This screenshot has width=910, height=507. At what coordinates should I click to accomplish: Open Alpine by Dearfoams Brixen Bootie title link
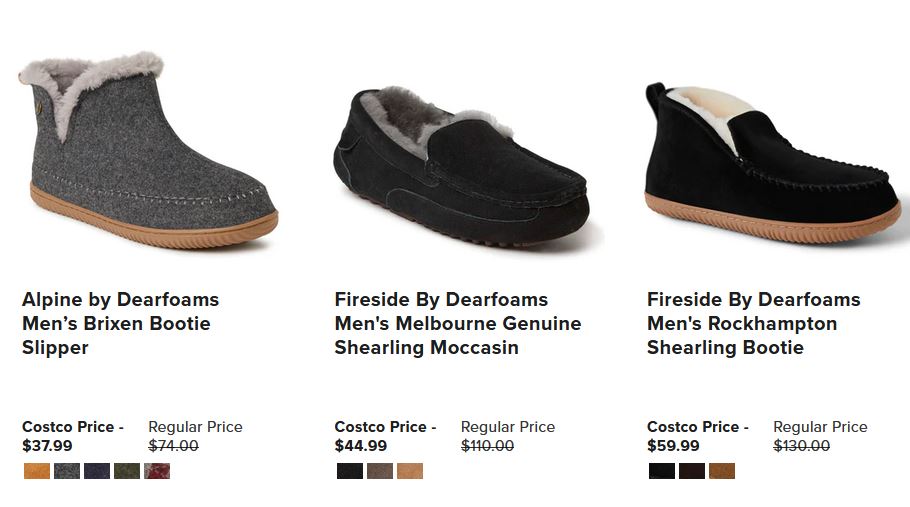point(120,323)
